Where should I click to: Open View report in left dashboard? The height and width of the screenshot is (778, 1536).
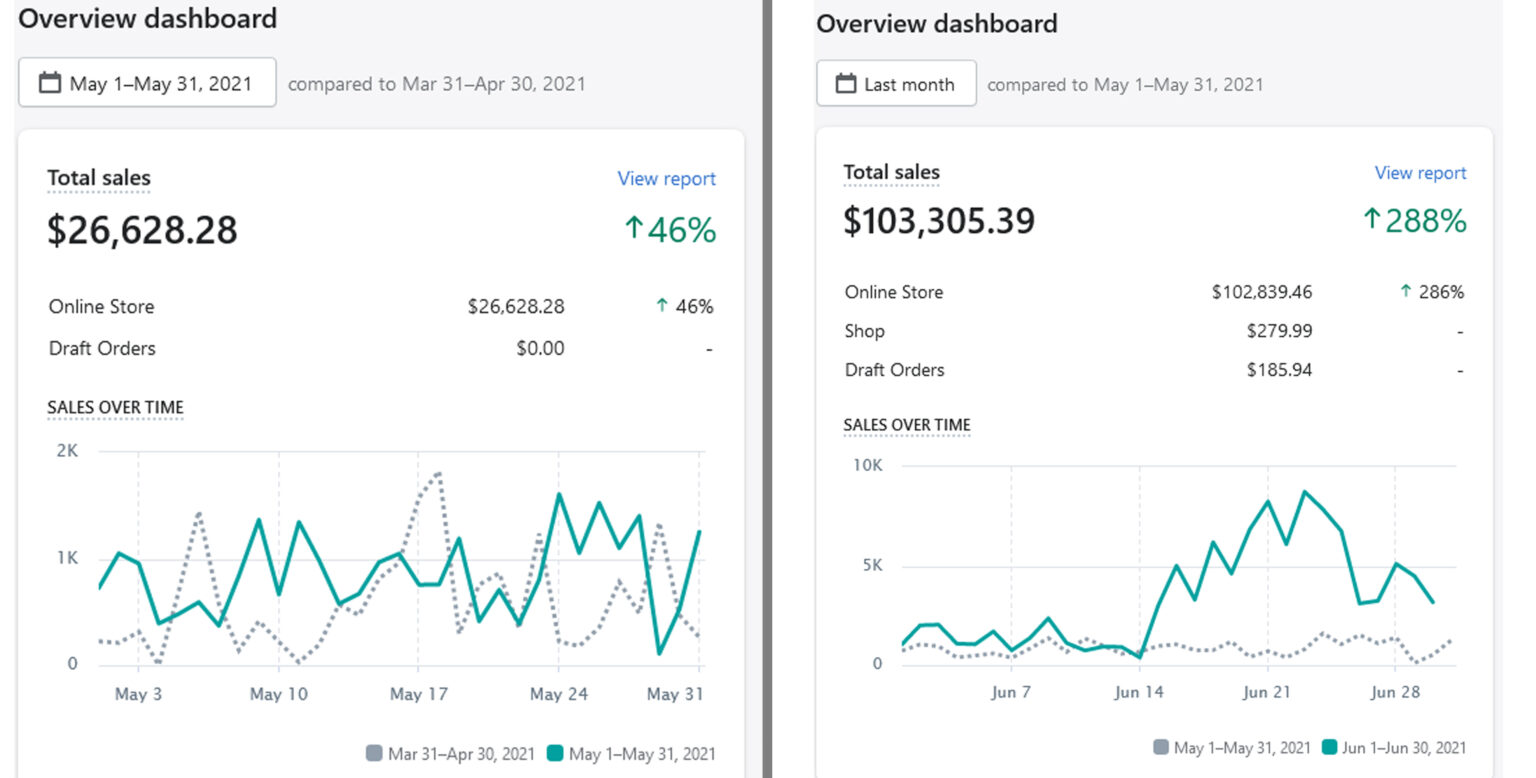pos(666,179)
